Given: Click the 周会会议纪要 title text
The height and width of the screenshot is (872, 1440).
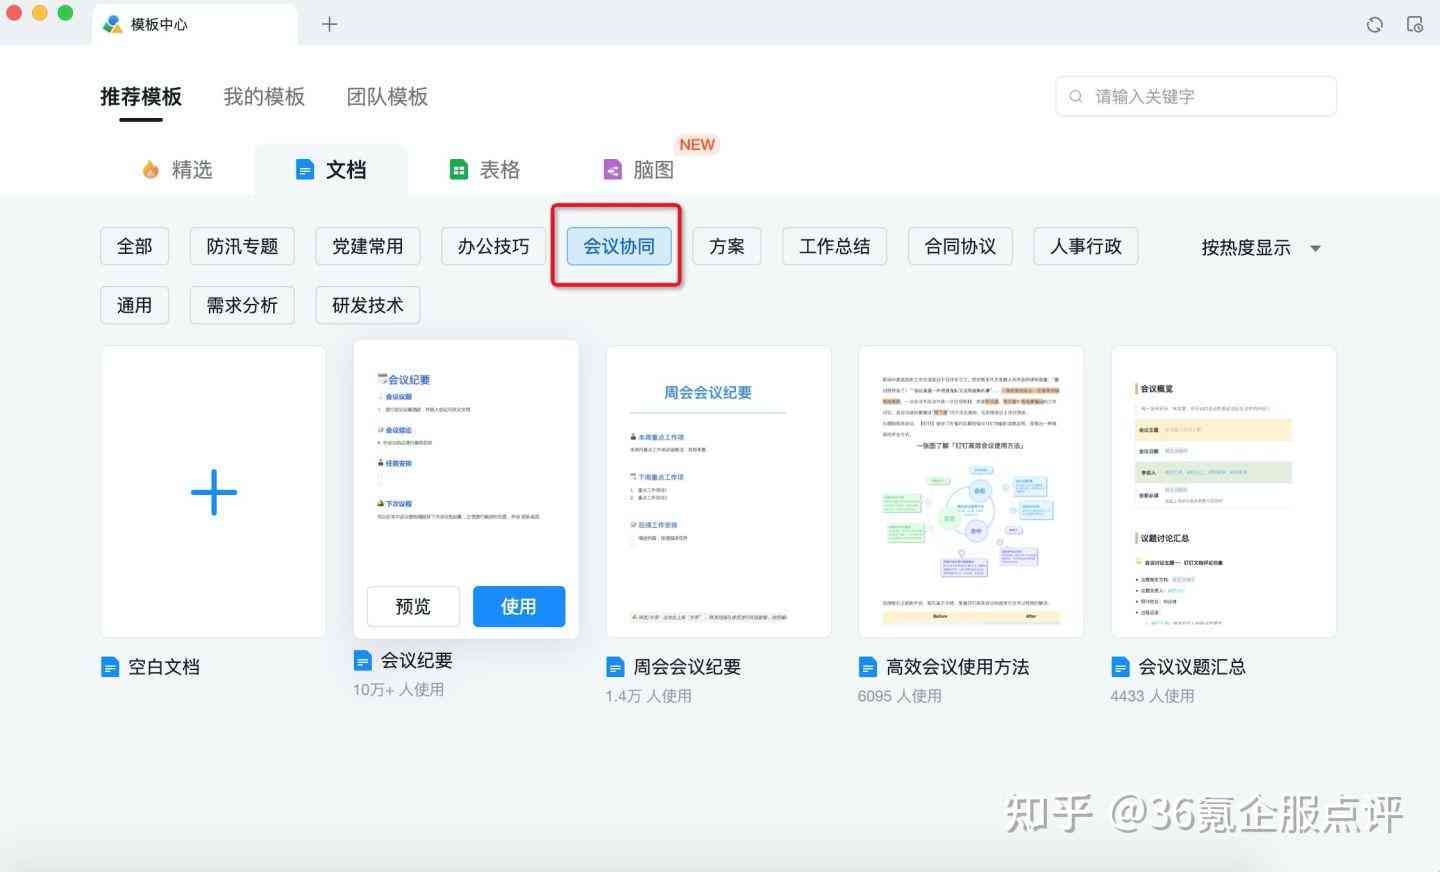Looking at the screenshot, I should 687,667.
